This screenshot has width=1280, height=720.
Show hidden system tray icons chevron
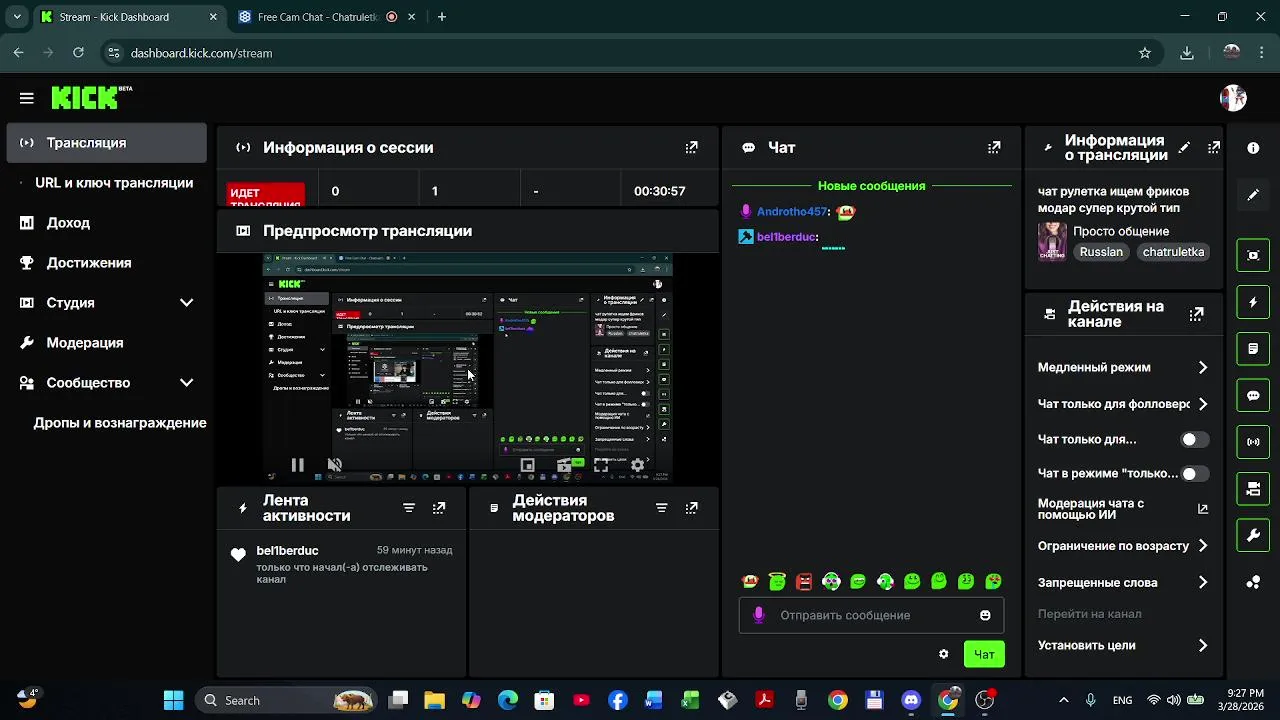click(x=1064, y=700)
